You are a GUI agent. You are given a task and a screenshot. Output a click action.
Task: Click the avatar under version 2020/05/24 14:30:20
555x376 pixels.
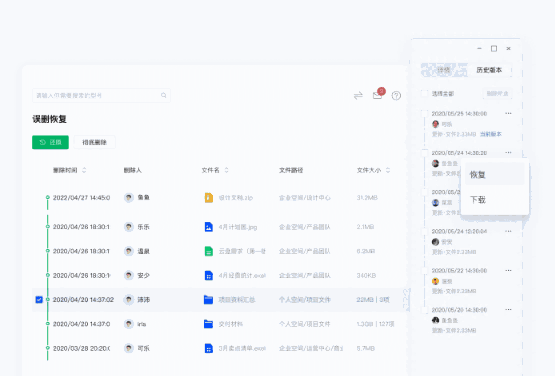435,163
